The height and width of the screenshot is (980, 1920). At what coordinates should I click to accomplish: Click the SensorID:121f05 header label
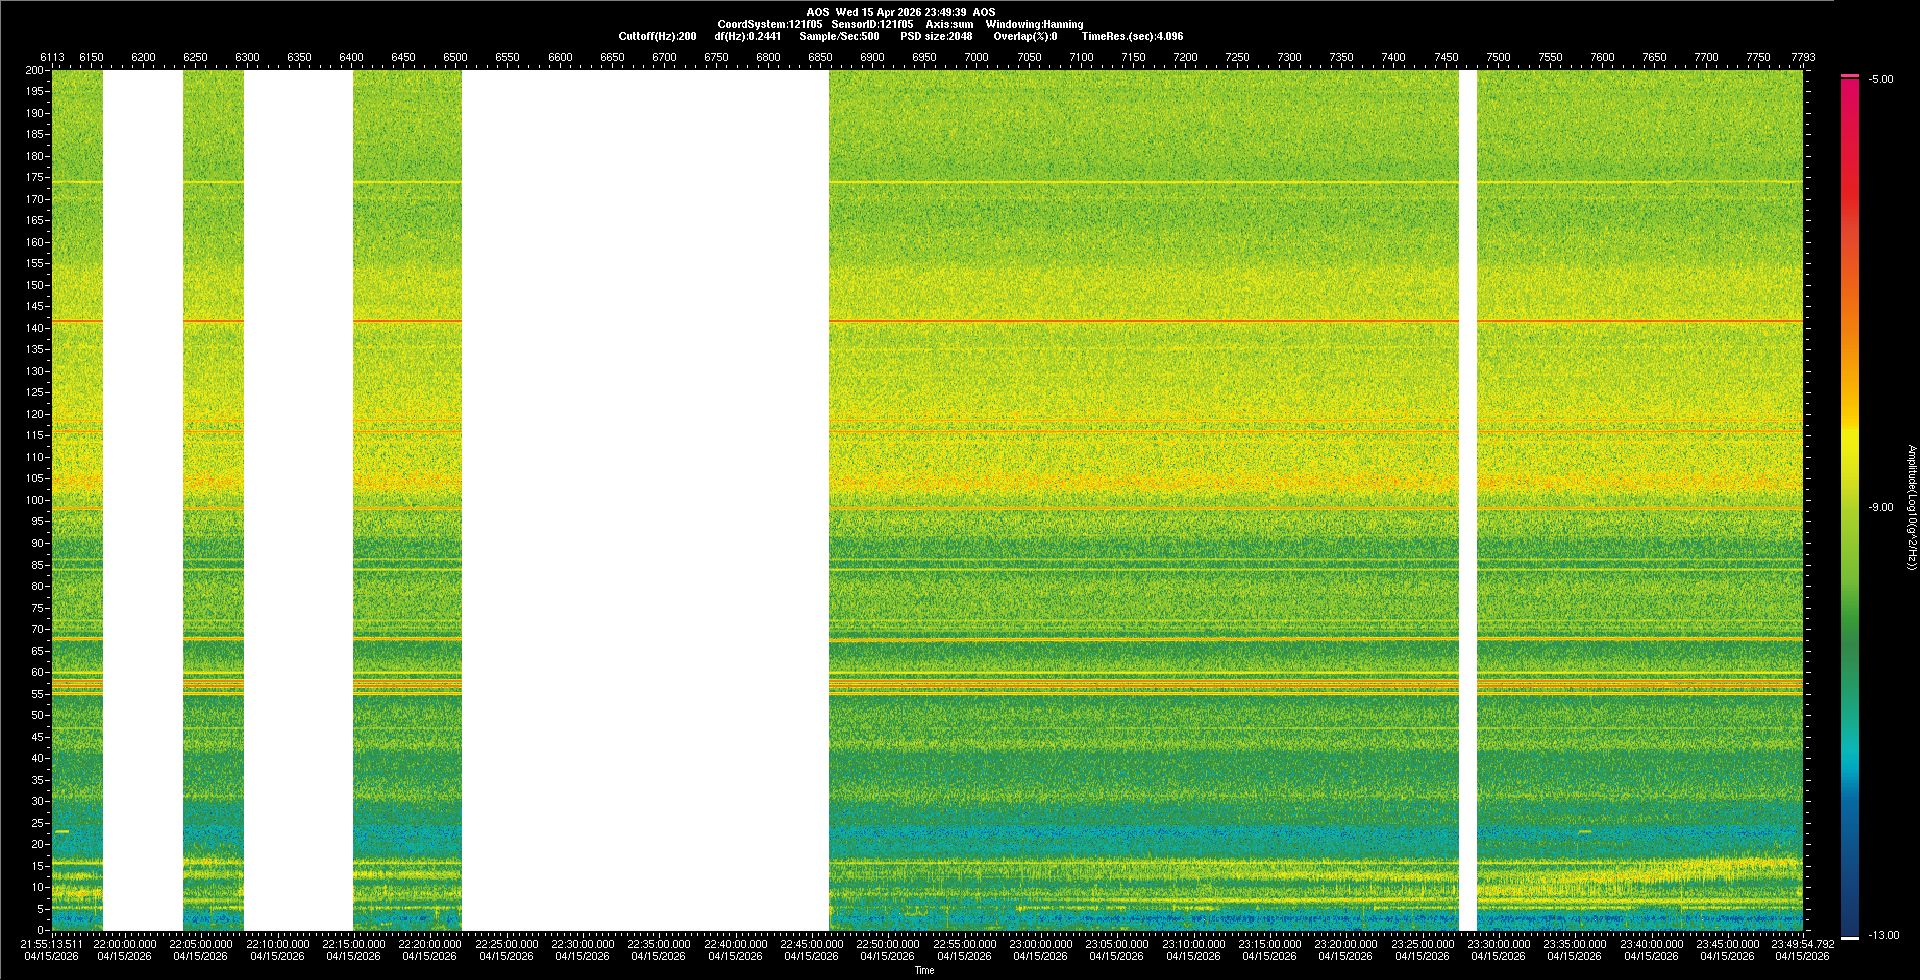pyautogui.click(x=872, y=24)
